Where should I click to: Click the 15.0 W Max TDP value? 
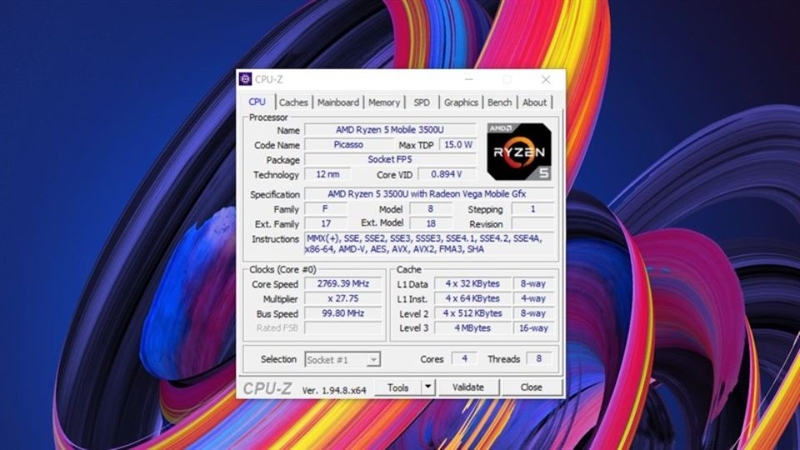(458, 145)
